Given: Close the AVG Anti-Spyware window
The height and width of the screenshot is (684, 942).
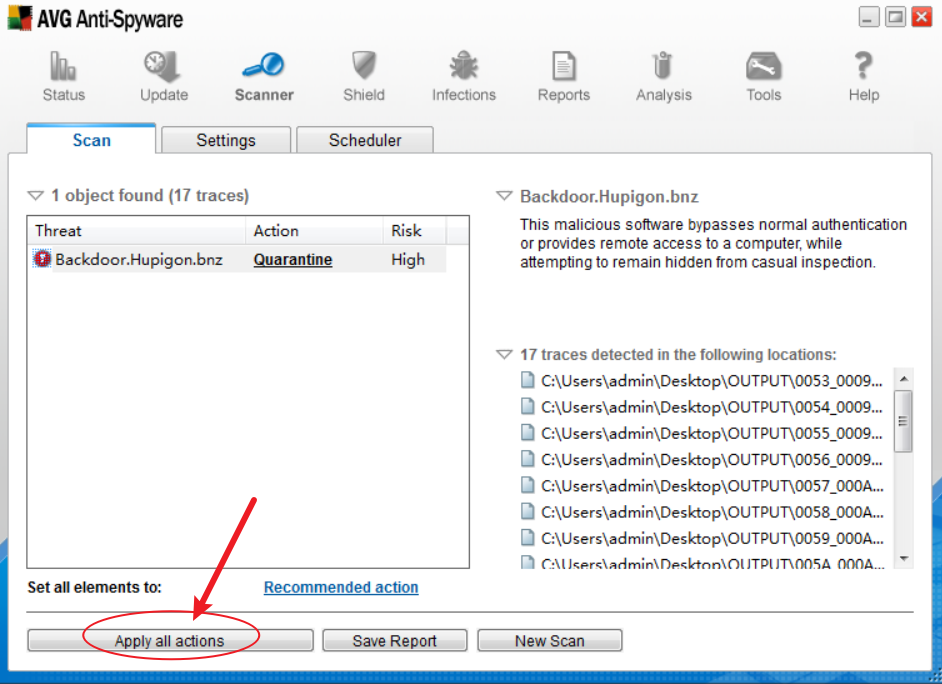Looking at the screenshot, I should 922,17.
